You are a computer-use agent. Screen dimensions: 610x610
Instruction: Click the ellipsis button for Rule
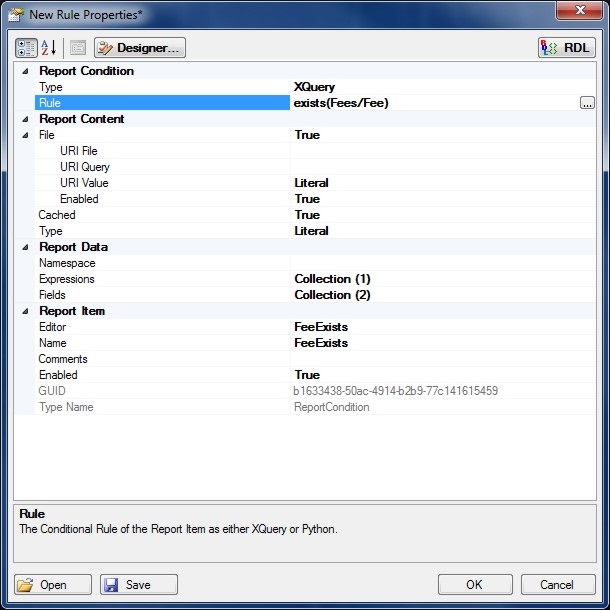[587, 103]
